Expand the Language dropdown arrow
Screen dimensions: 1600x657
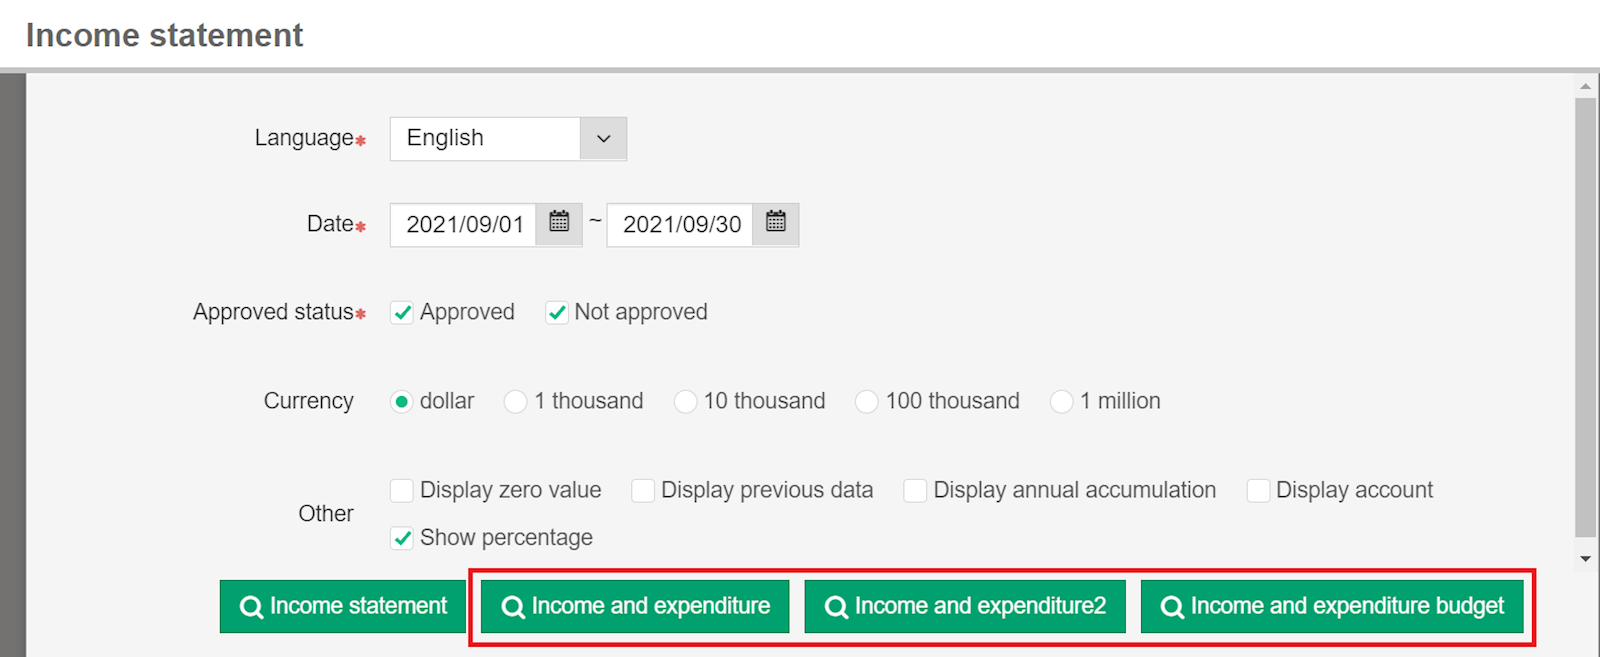pyautogui.click(x=603, y=139)
